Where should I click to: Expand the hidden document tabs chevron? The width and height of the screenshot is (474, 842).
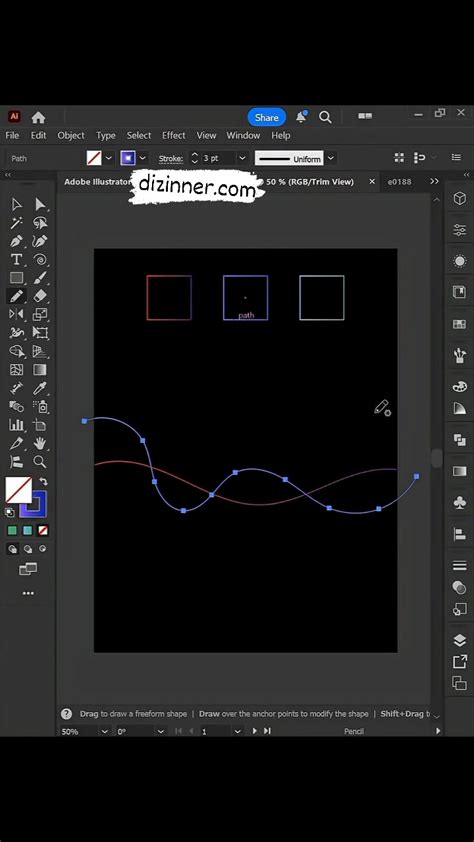coord(434,182)
